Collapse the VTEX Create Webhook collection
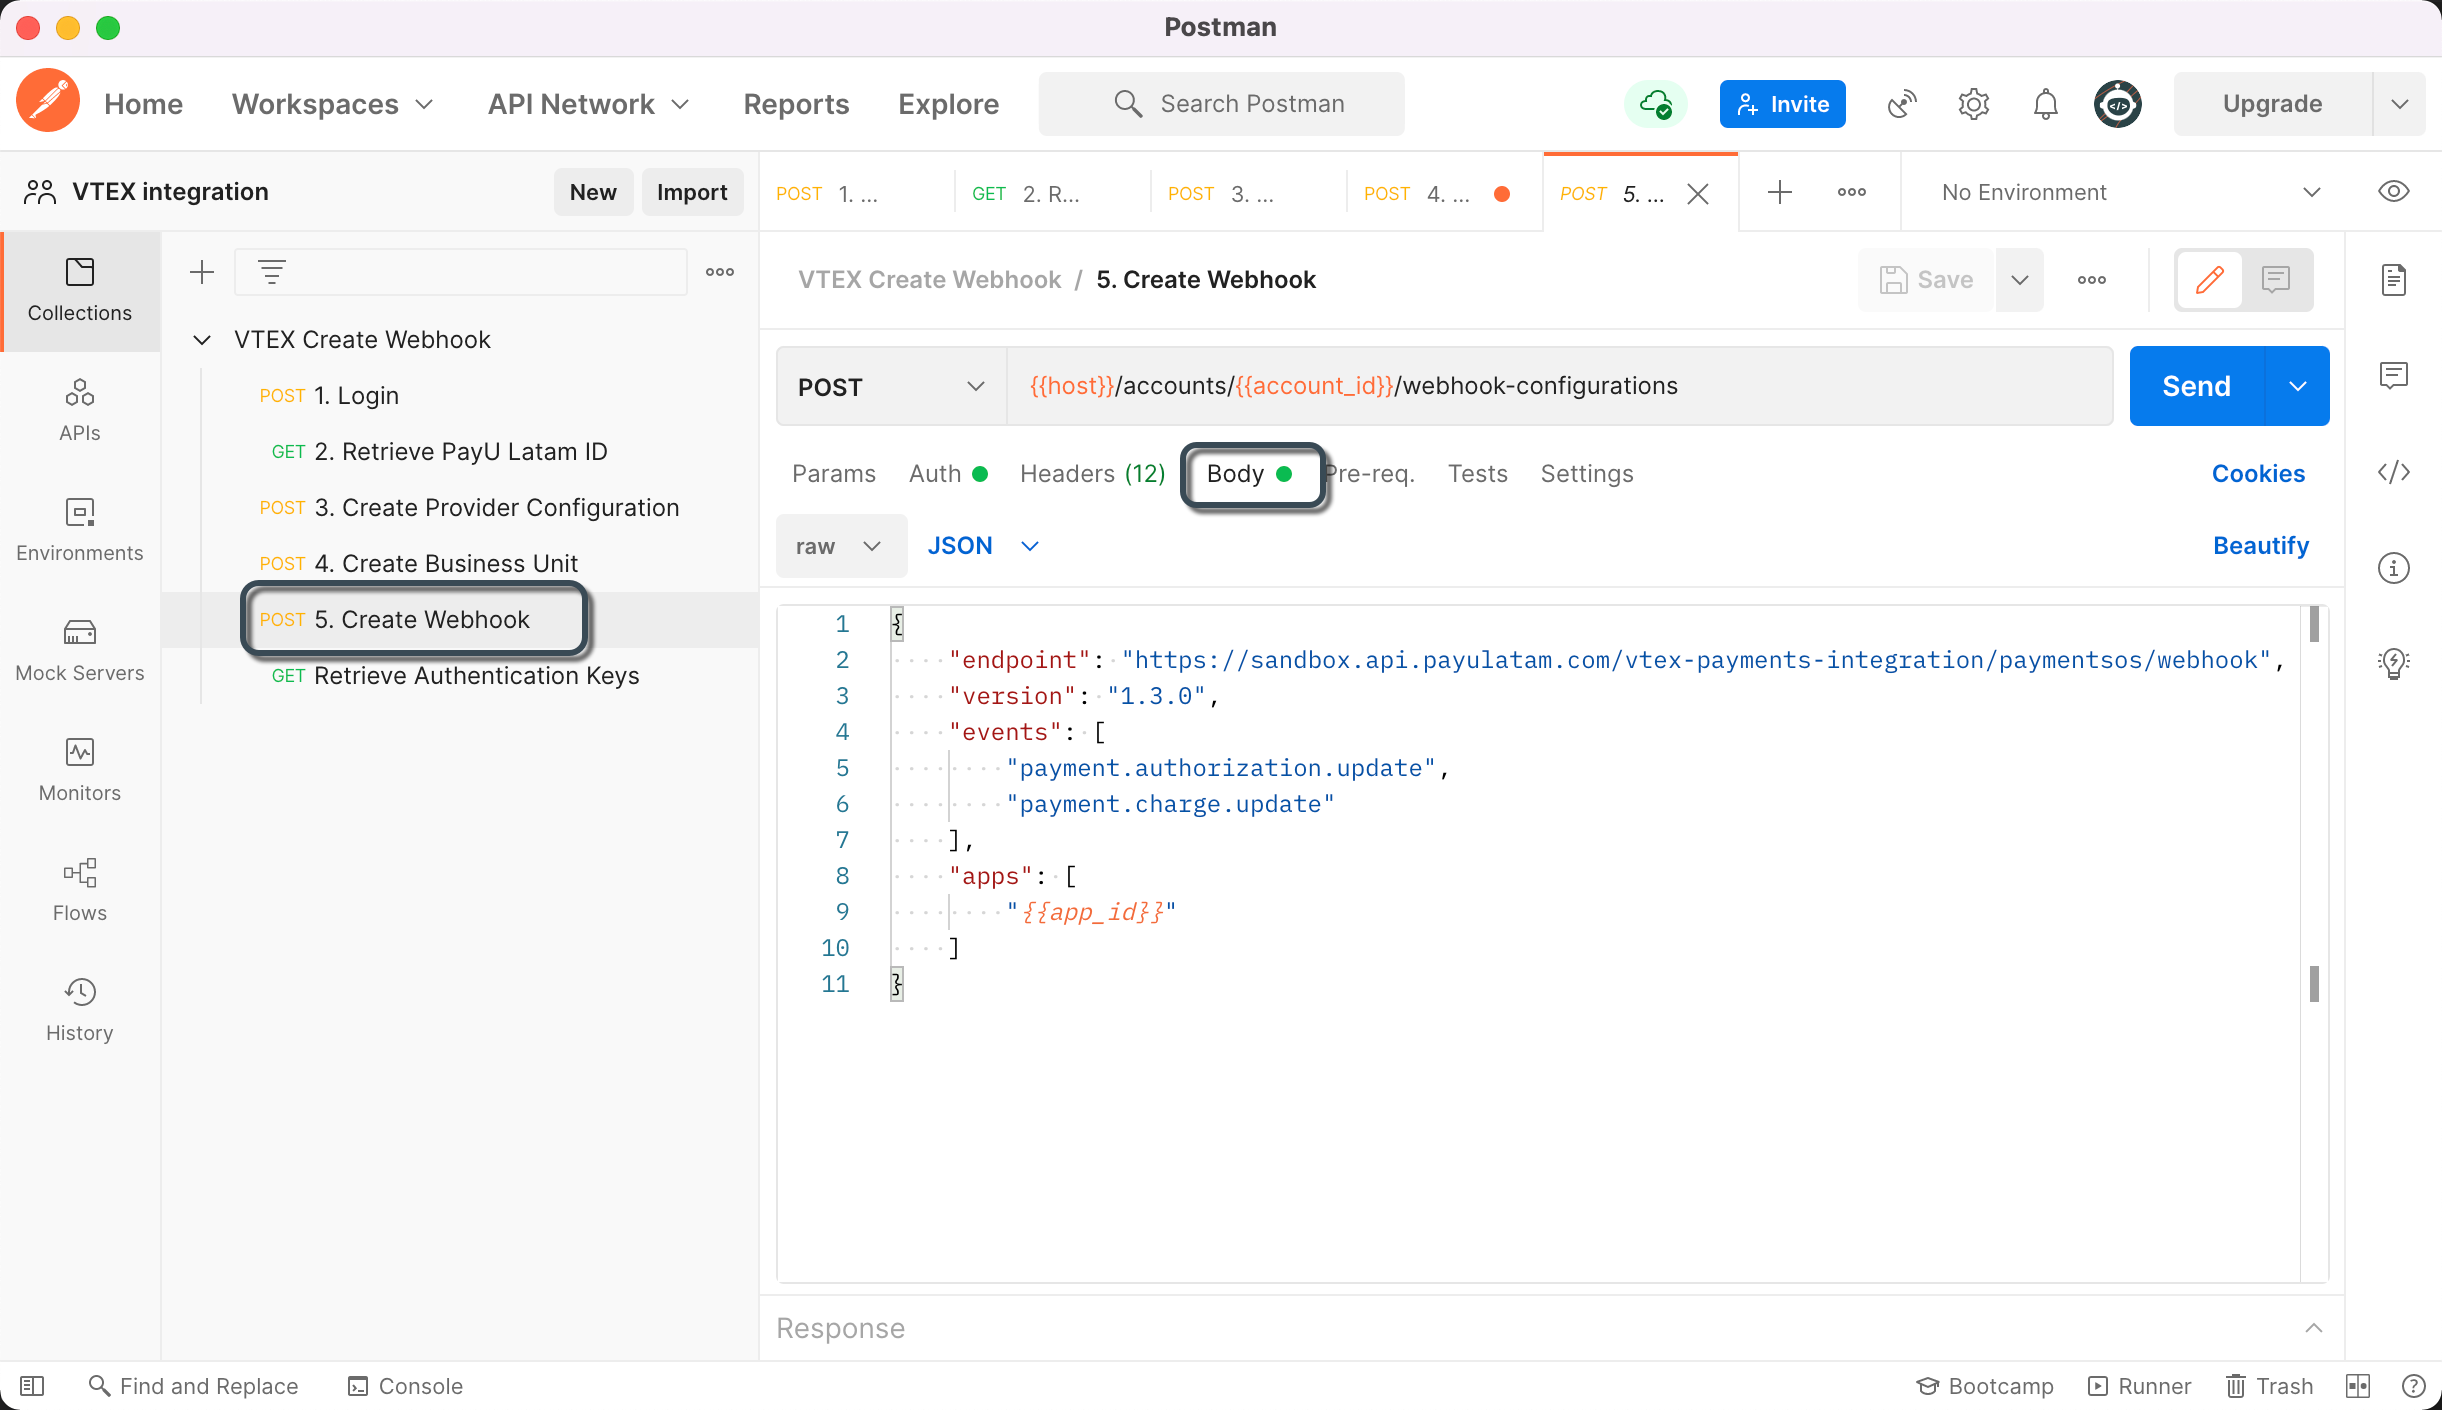 click(x=202, y=340)
